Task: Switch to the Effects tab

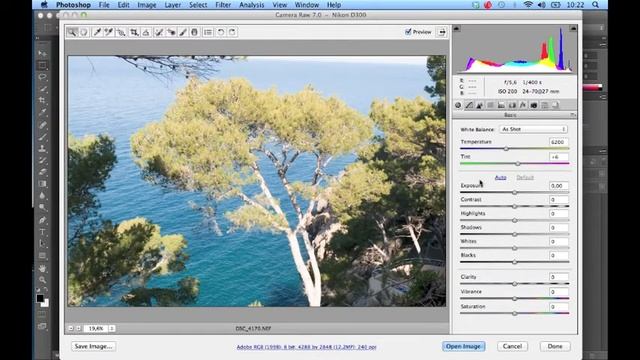Action: (x=523, y=105)
